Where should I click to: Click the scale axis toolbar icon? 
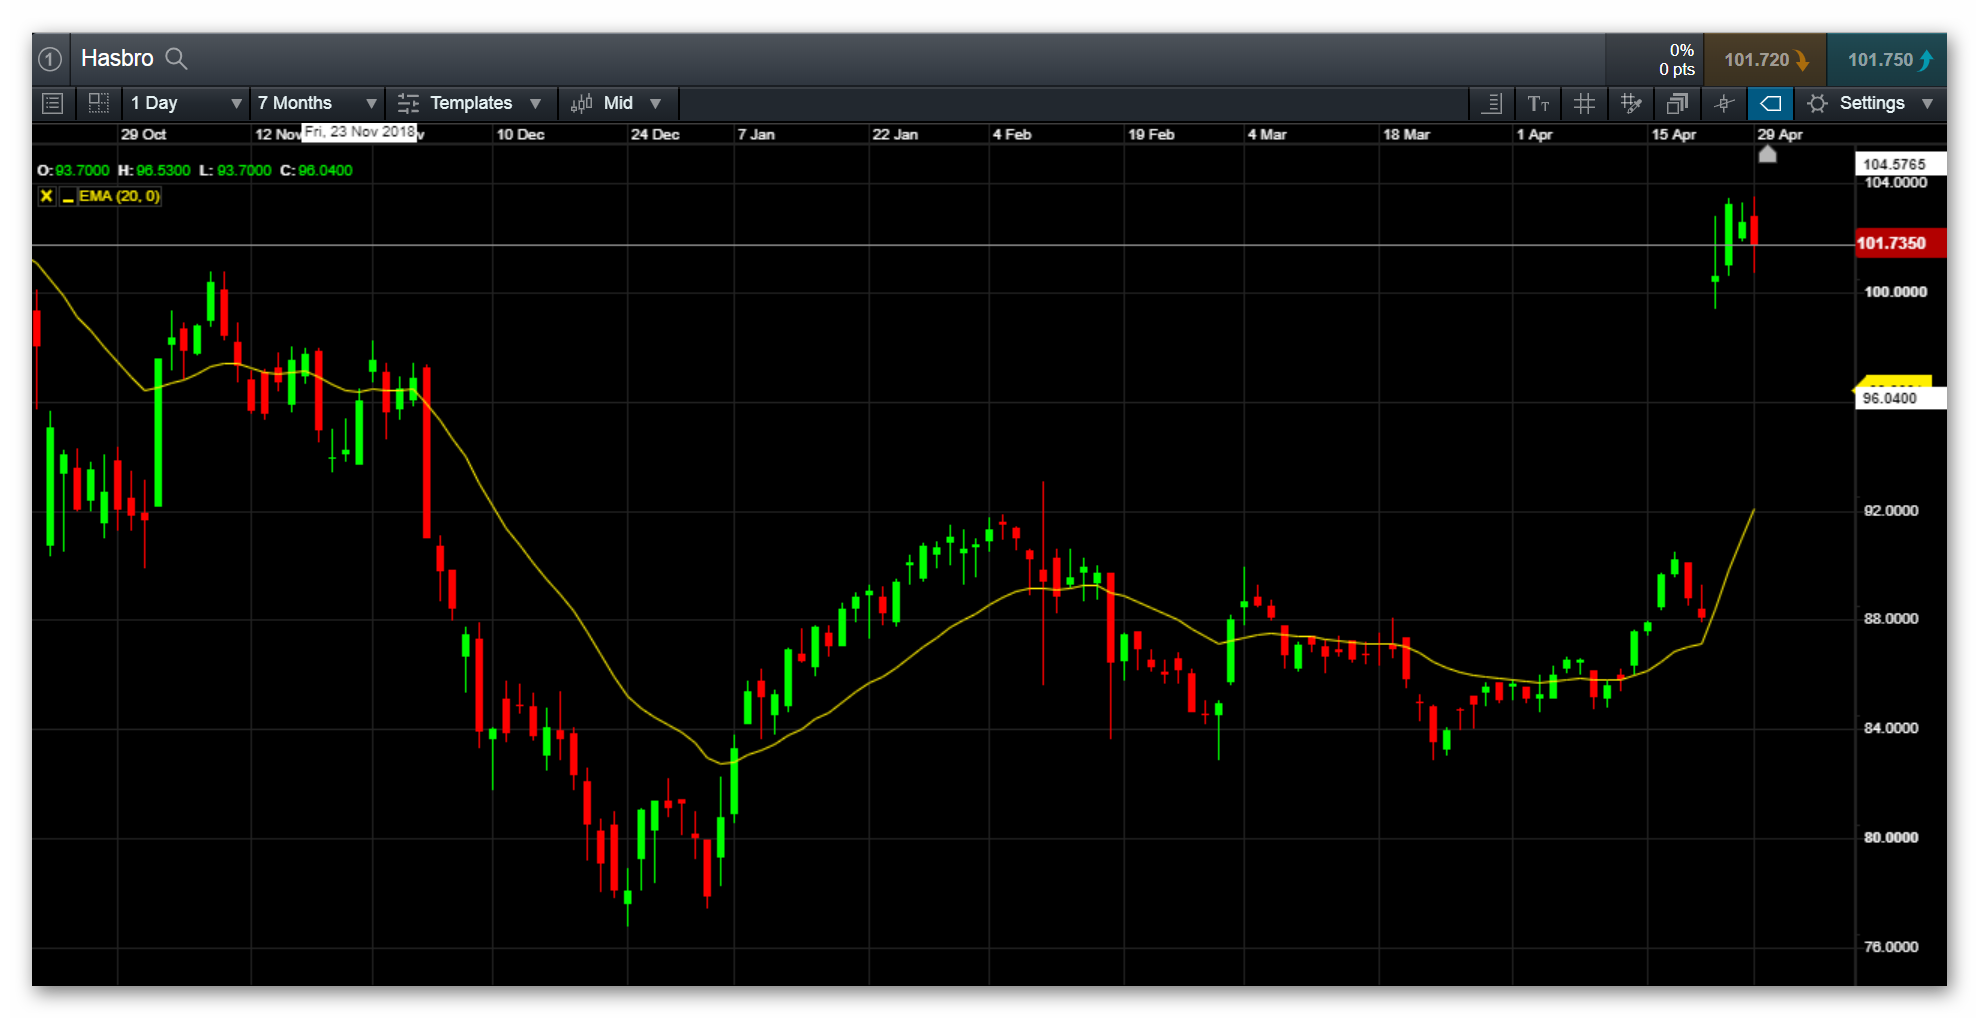1492,103
